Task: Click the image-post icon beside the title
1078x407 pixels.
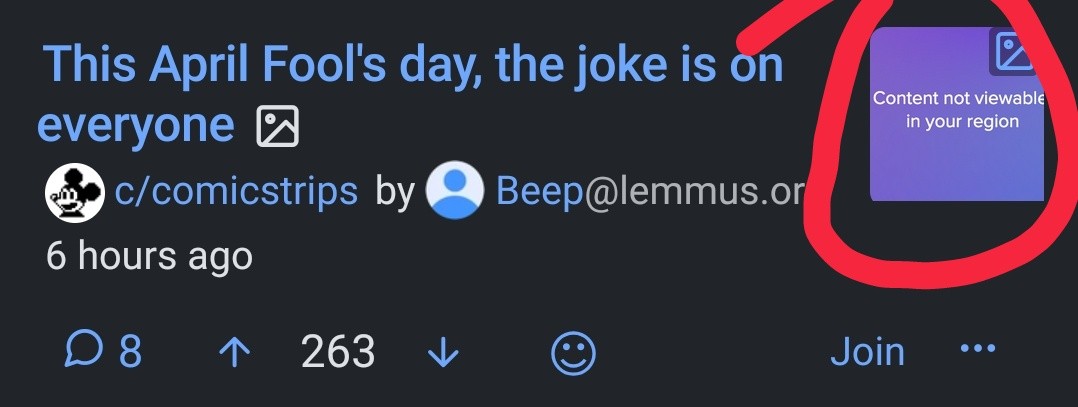Action: 277,127
